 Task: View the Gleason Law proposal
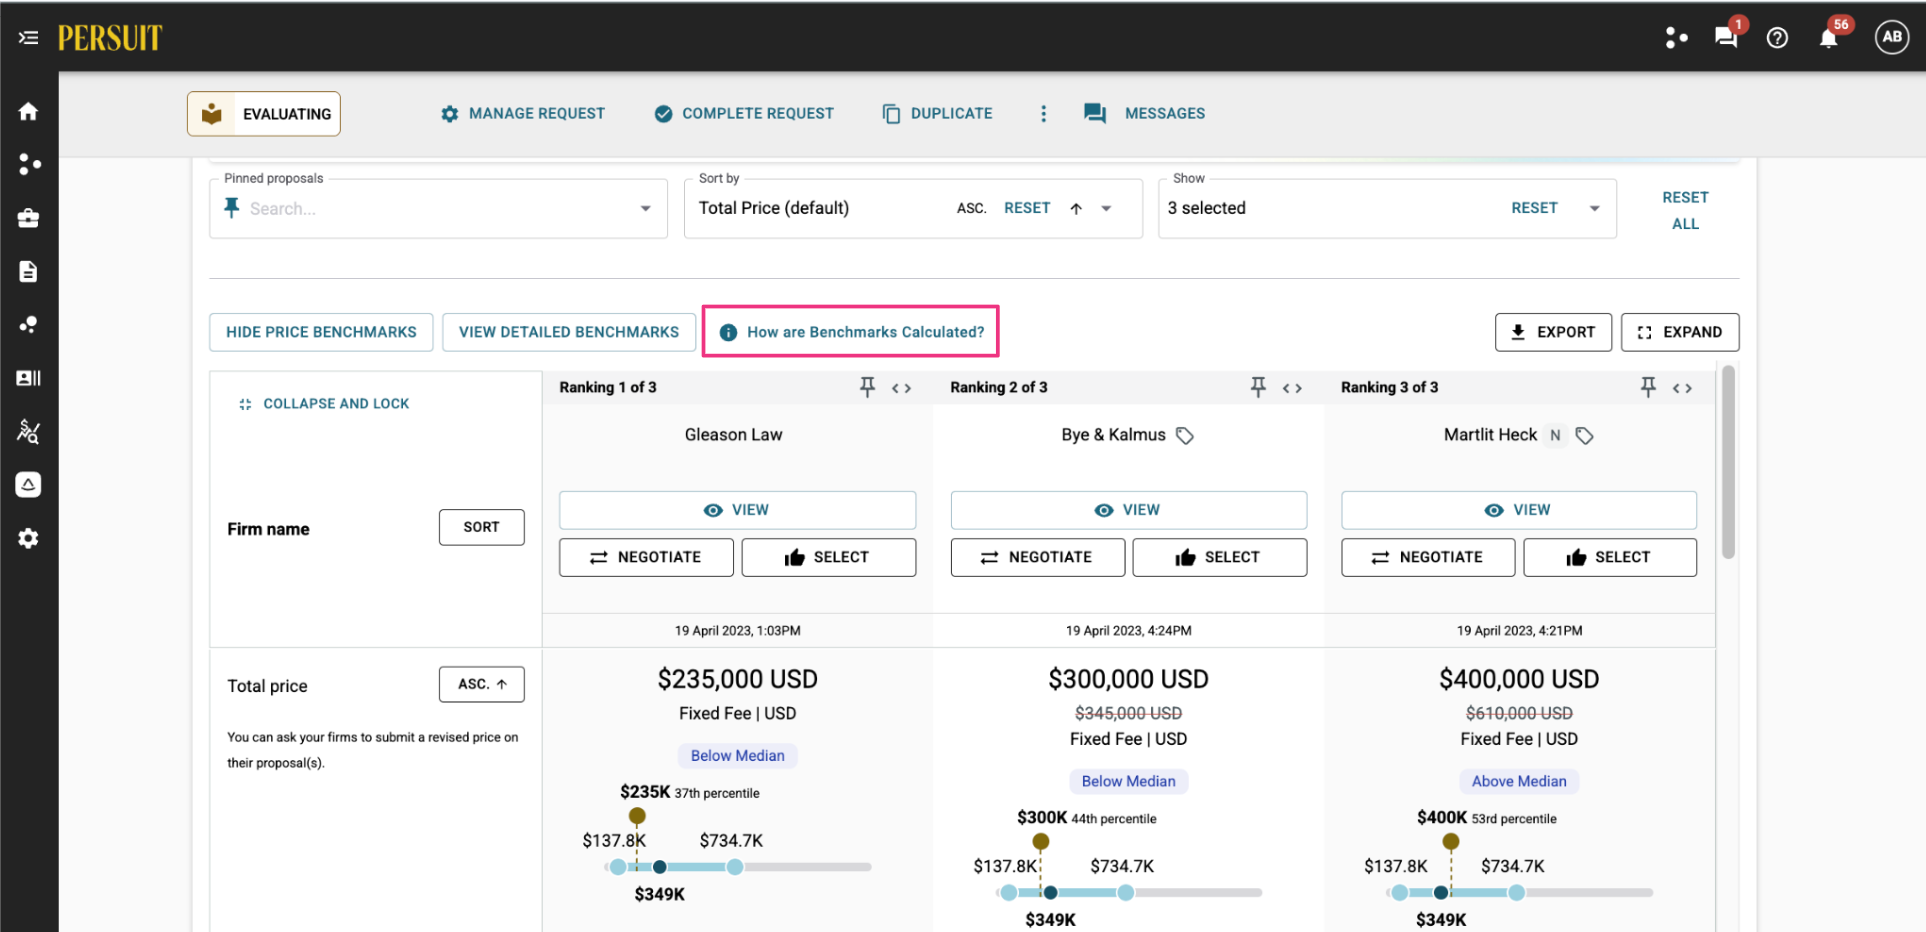tap(737, 510)
